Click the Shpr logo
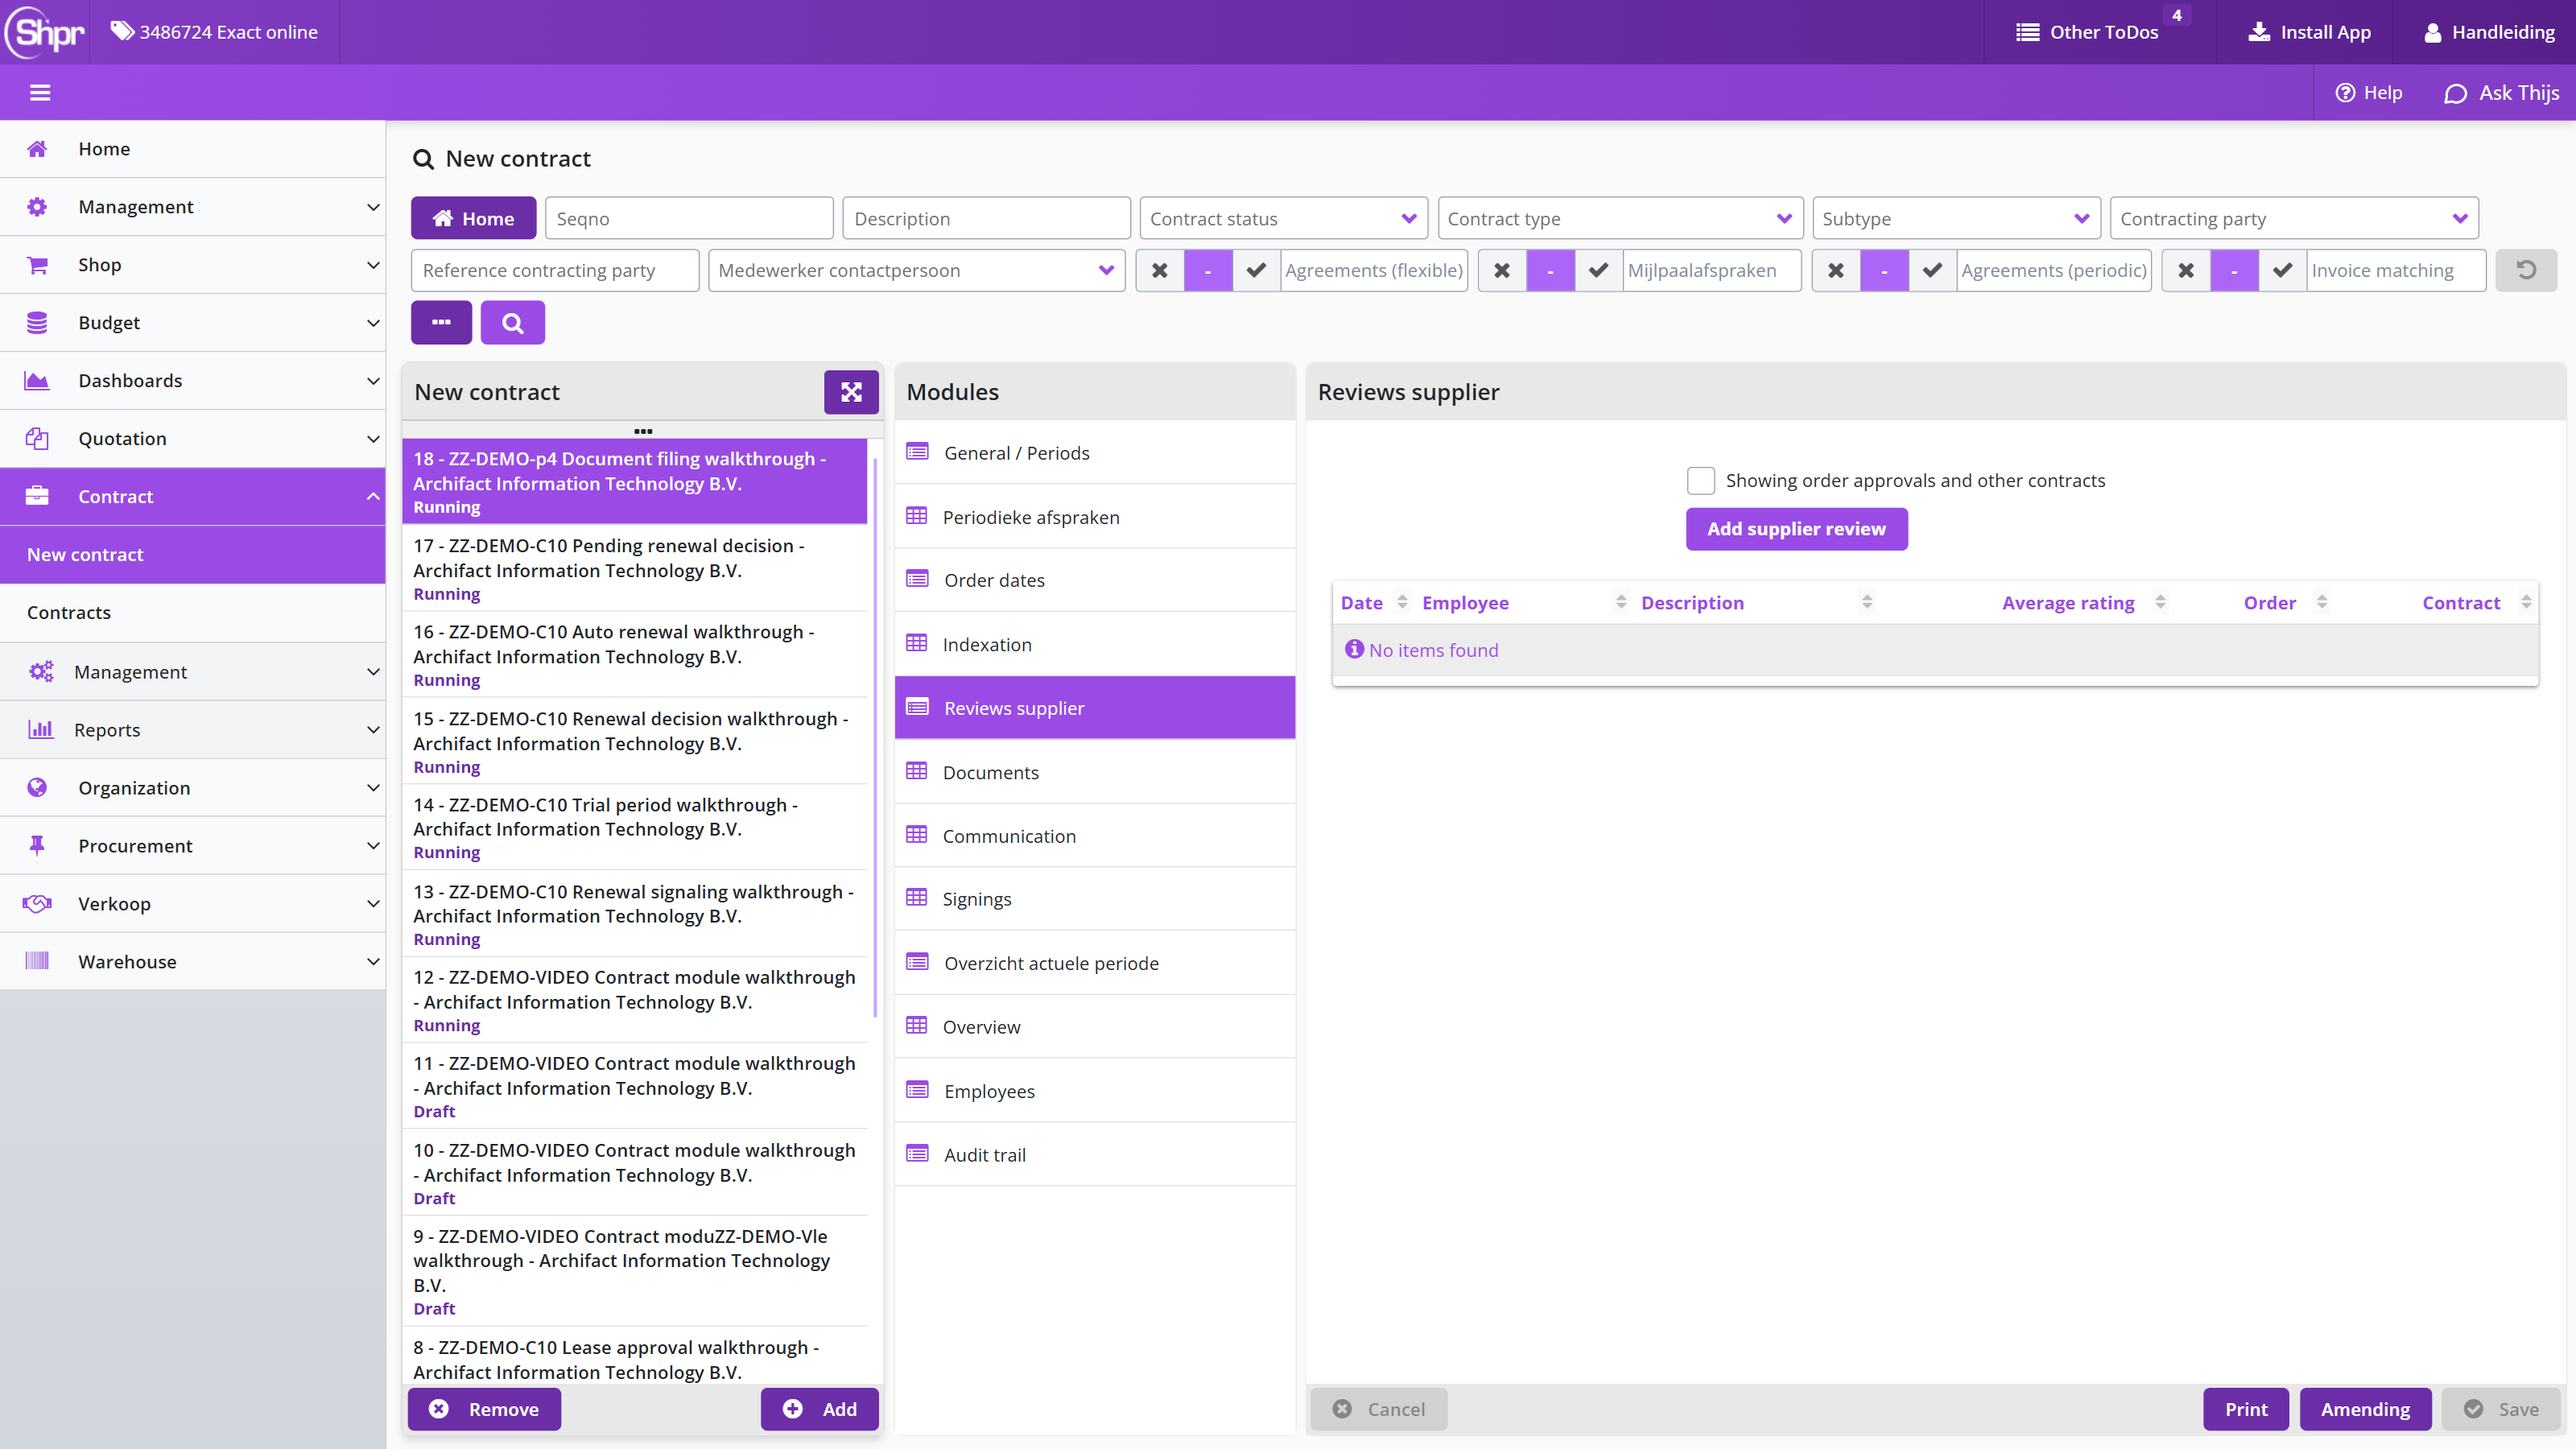This screenshot has width=2576, height=1449. tap(45, 32)
